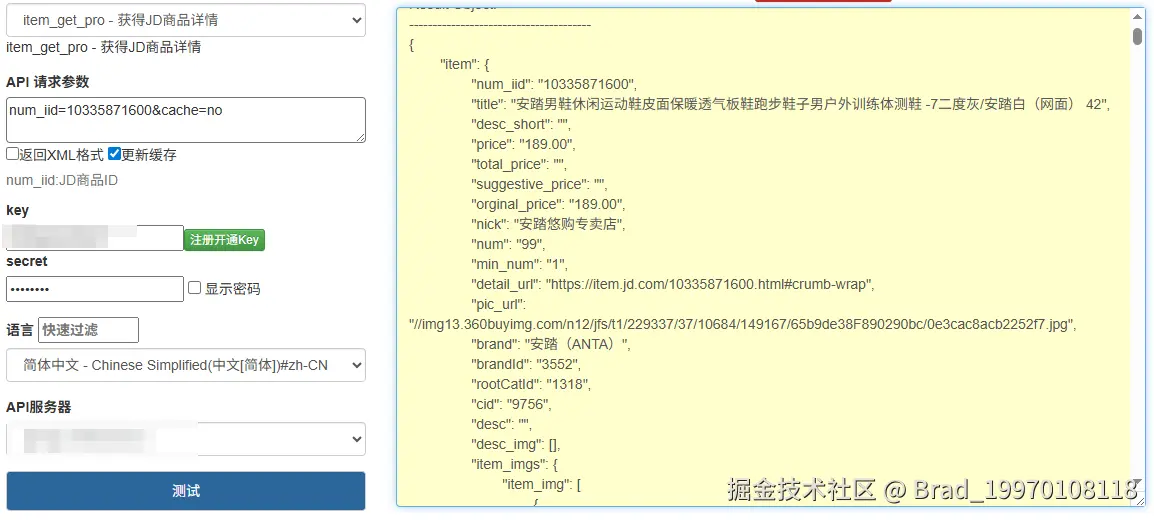
Task: Click the brand value 安踏（ANTA）
Action: click(x=577, y=344)
